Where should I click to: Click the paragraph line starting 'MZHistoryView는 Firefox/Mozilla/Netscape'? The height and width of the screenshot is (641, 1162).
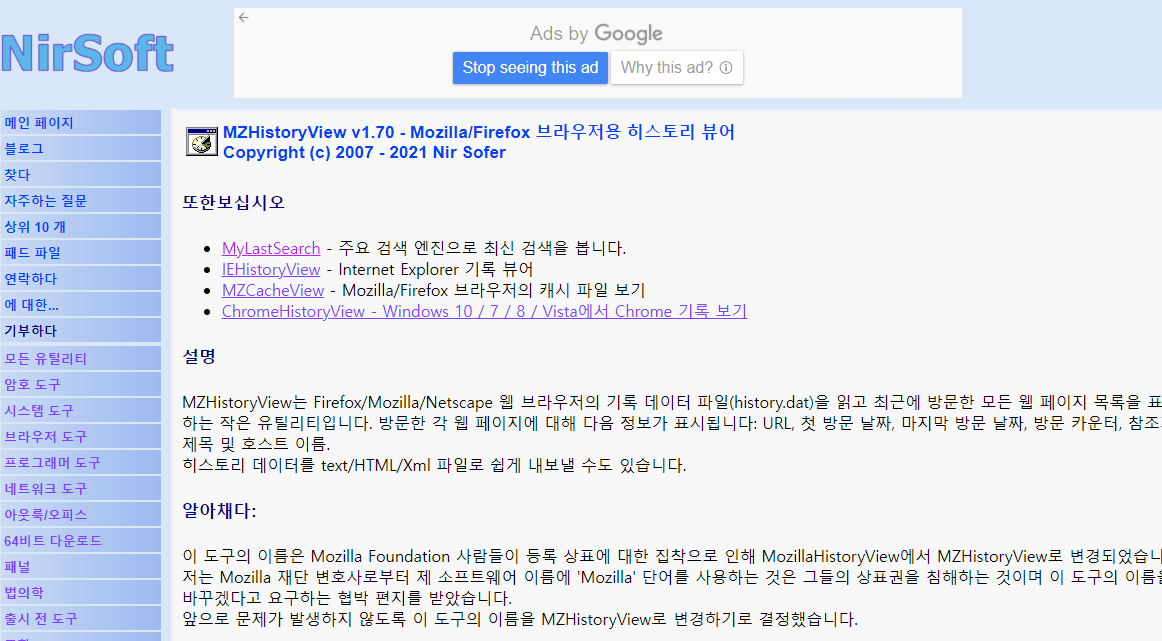point(671,402)
